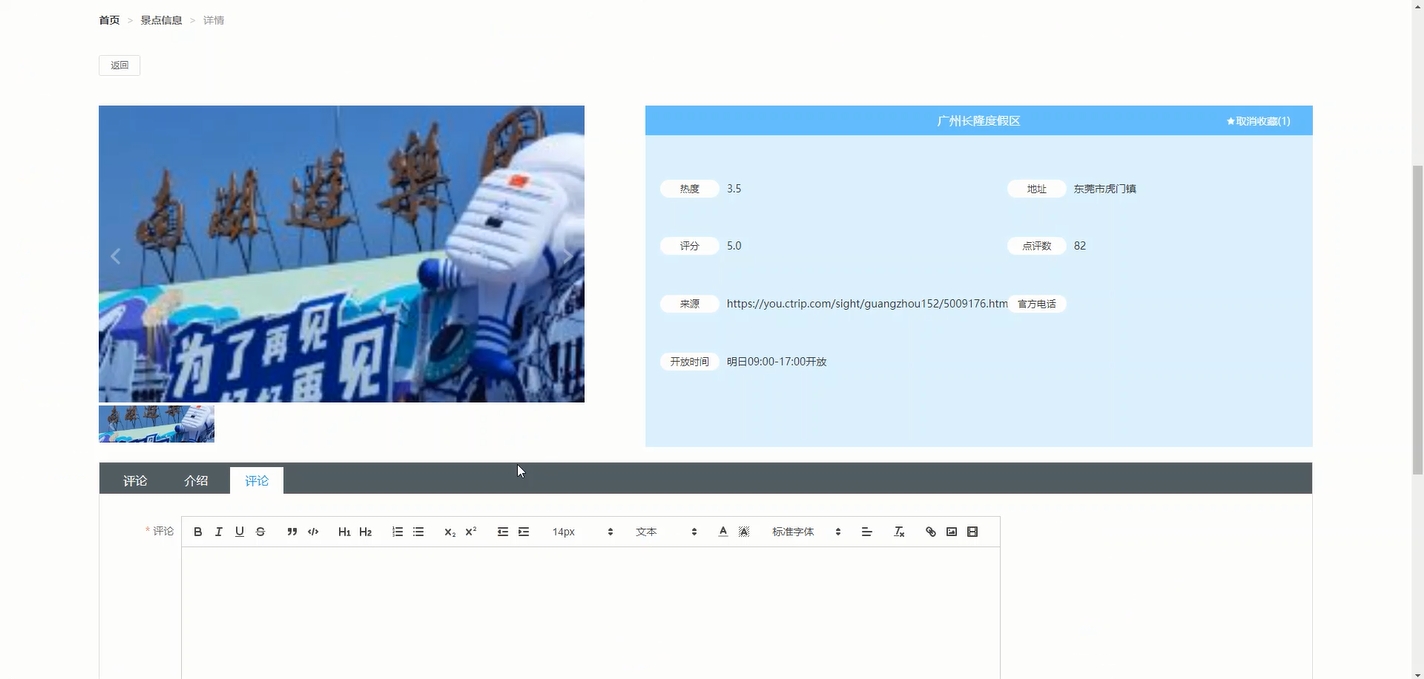The image size is (1424, 679).
Task: Click 取消收藏 to unfavorite the attraction
Action: (1258, 120)
